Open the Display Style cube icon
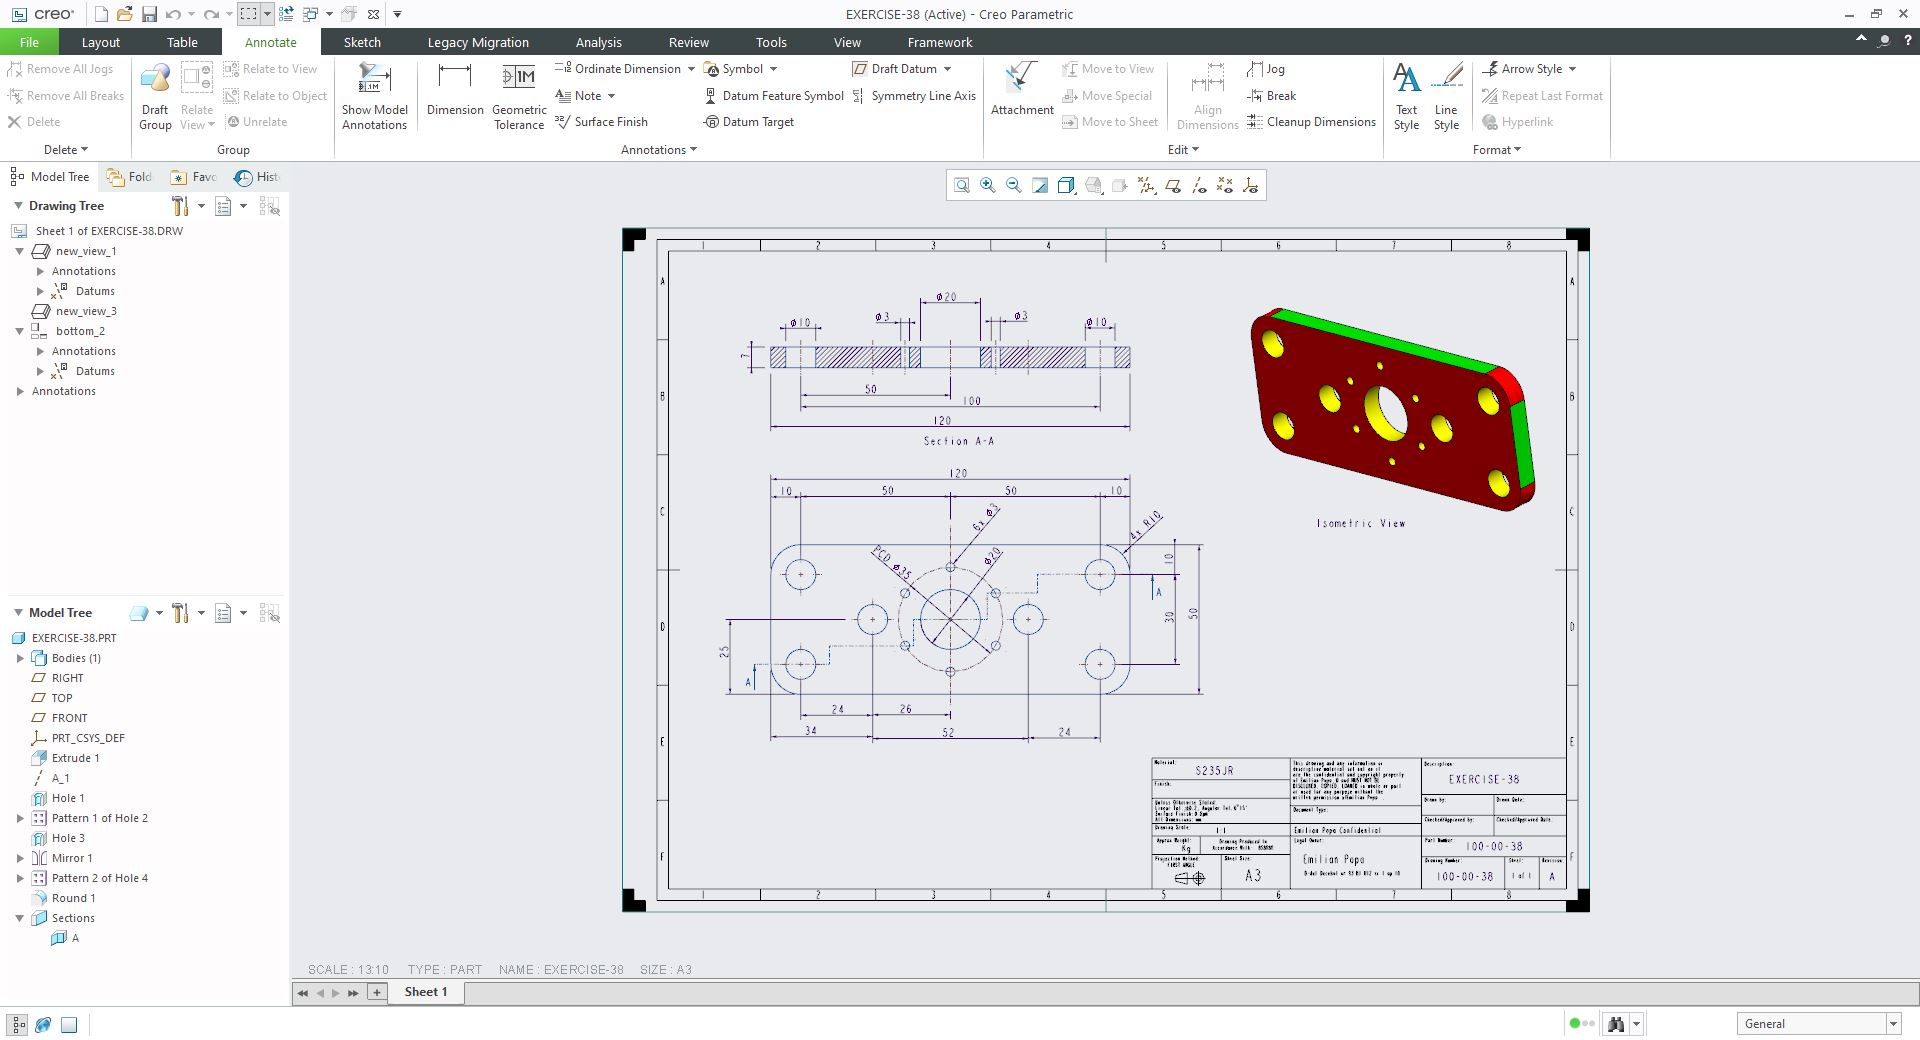Screen dimensions: 1920x1040 coord(1066,186)
